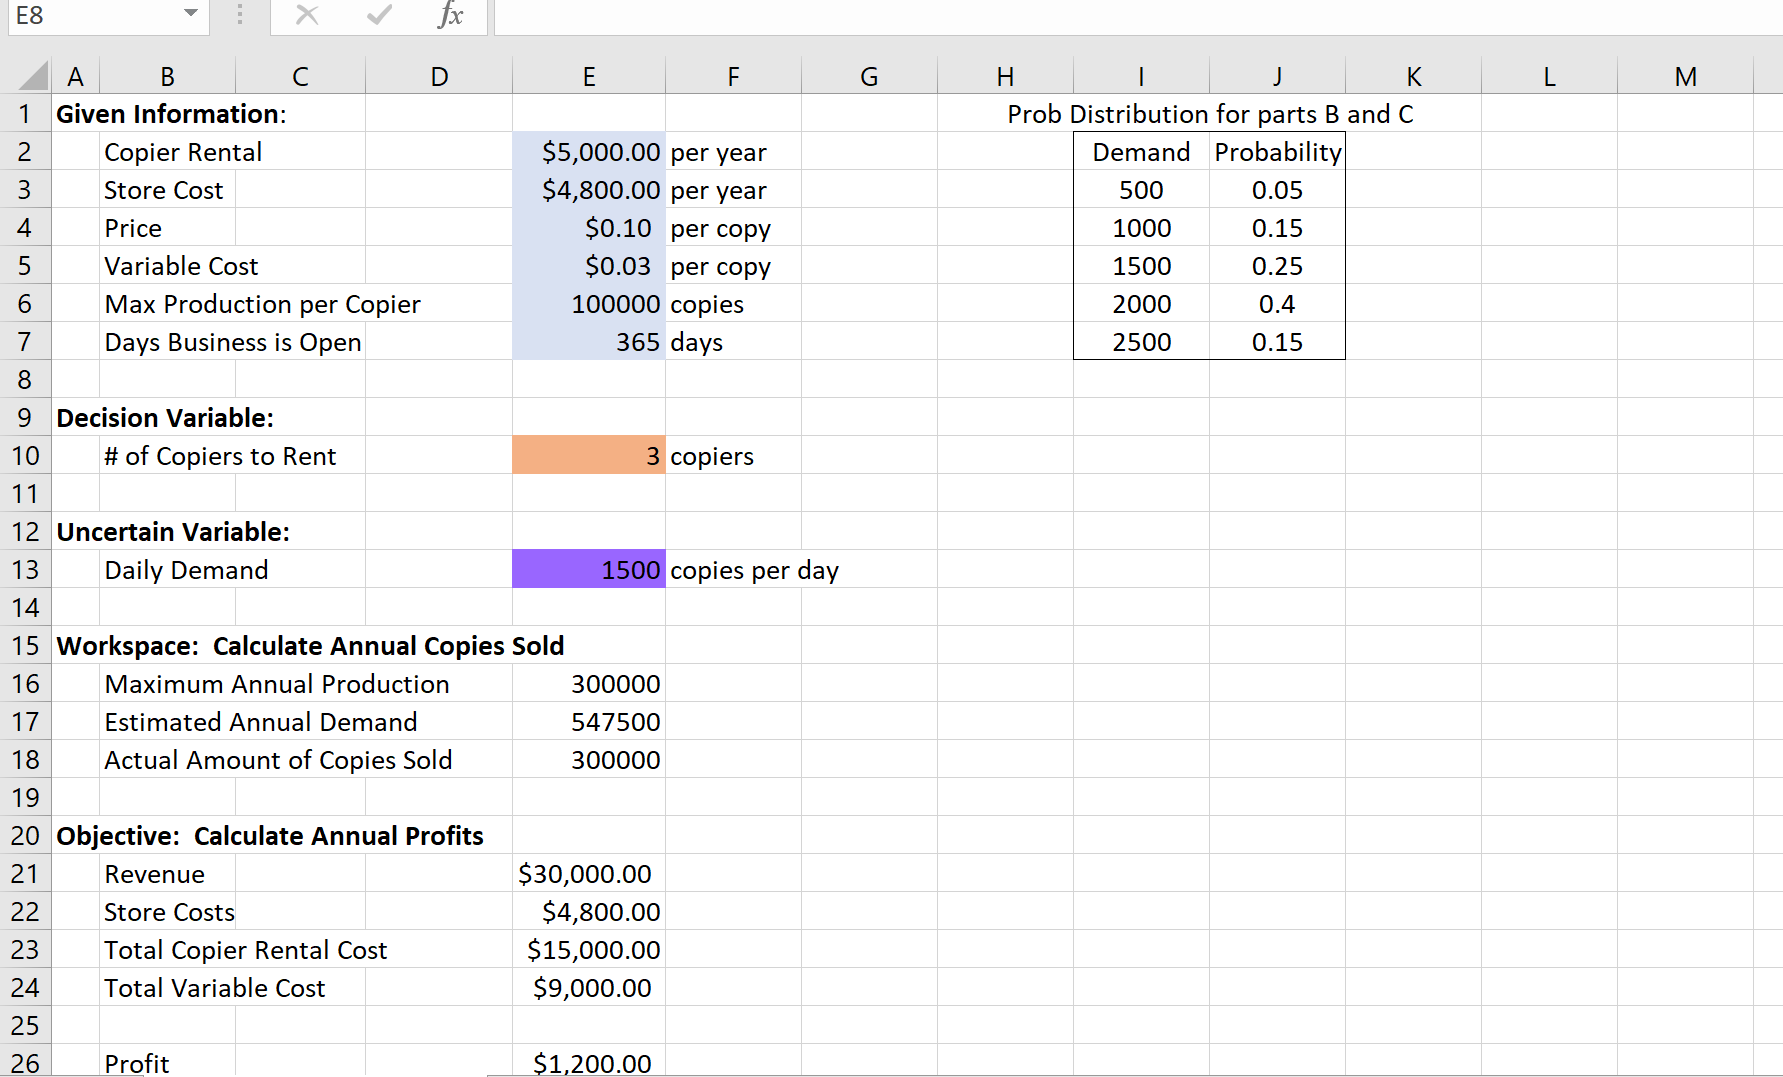This screenshot has height=1077, width=1783.
Task: Click row 26 header
Action: 25,1063
